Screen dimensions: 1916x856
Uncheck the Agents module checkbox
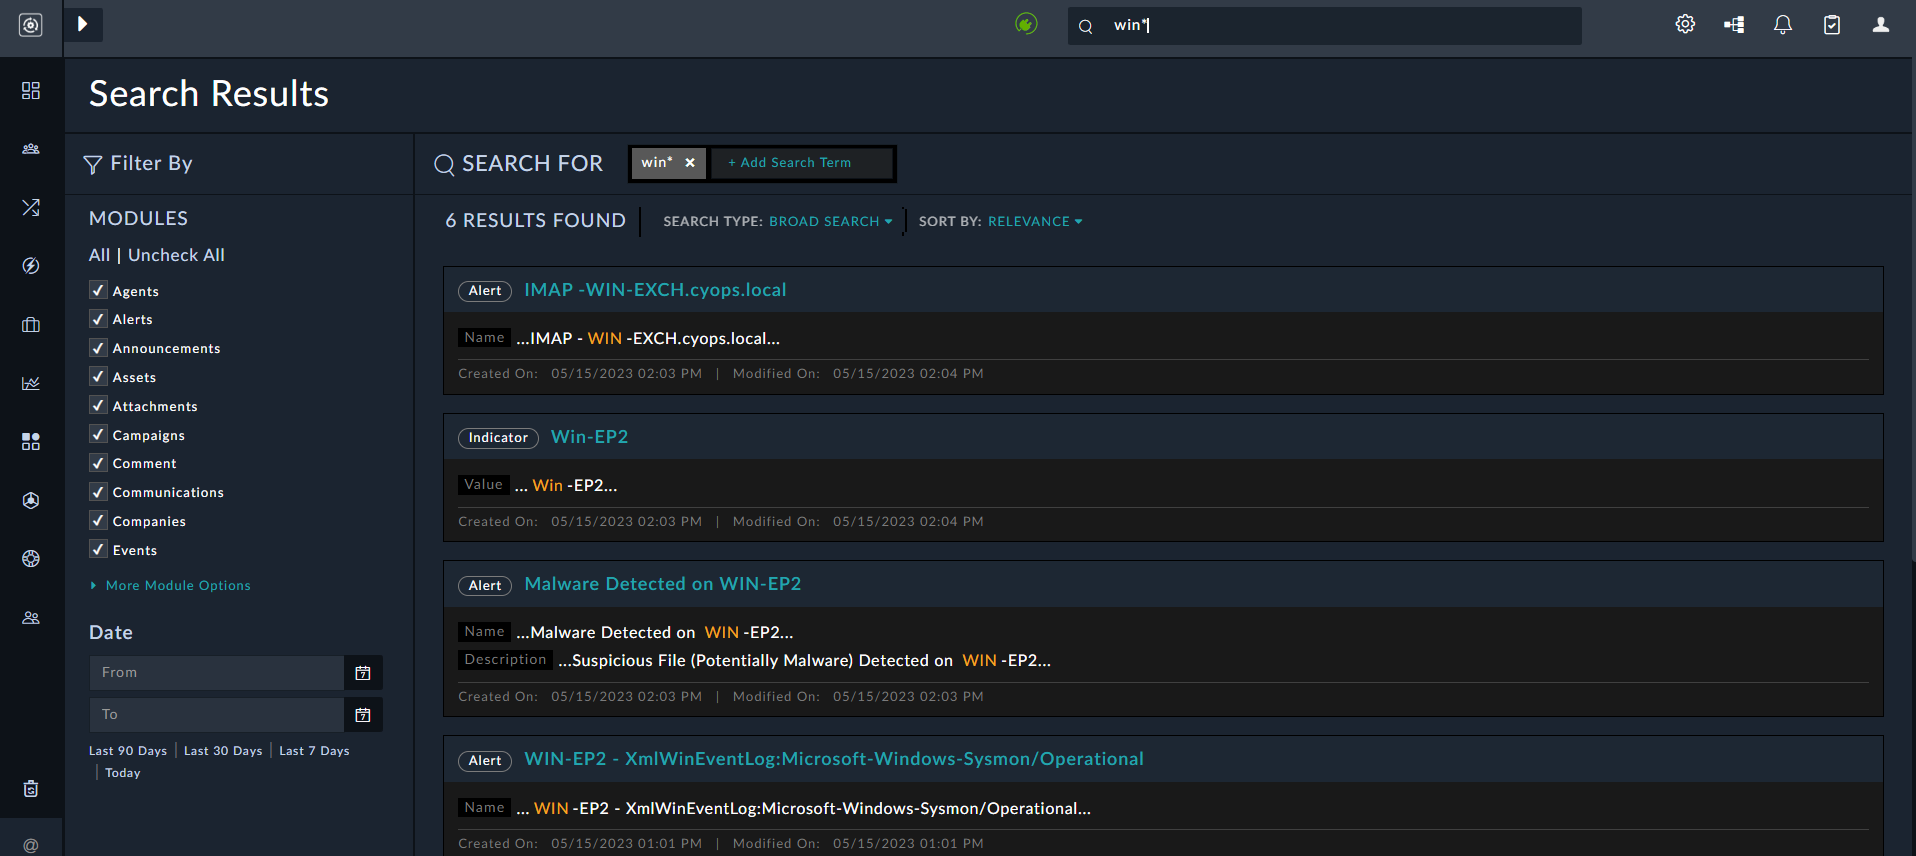point(98,290)
